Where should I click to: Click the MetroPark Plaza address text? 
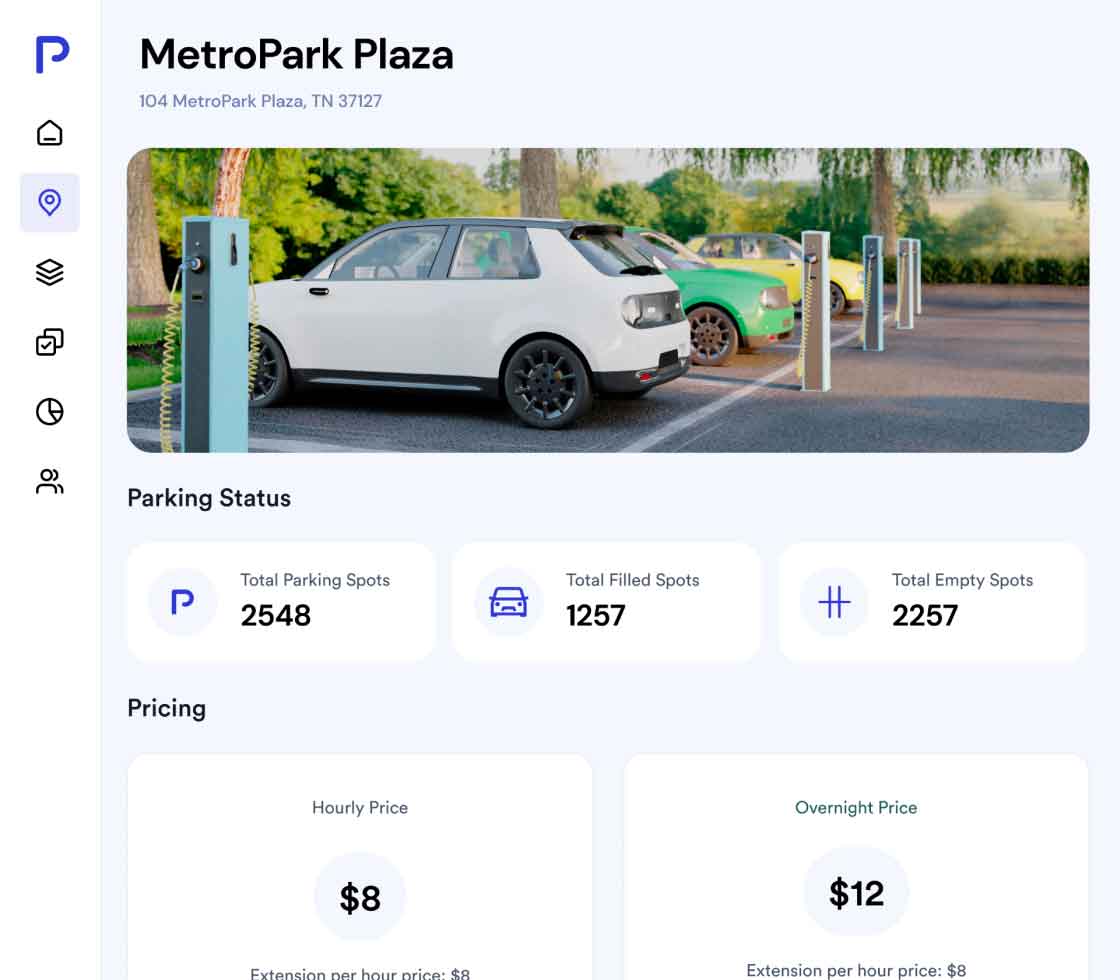(260, 101)
